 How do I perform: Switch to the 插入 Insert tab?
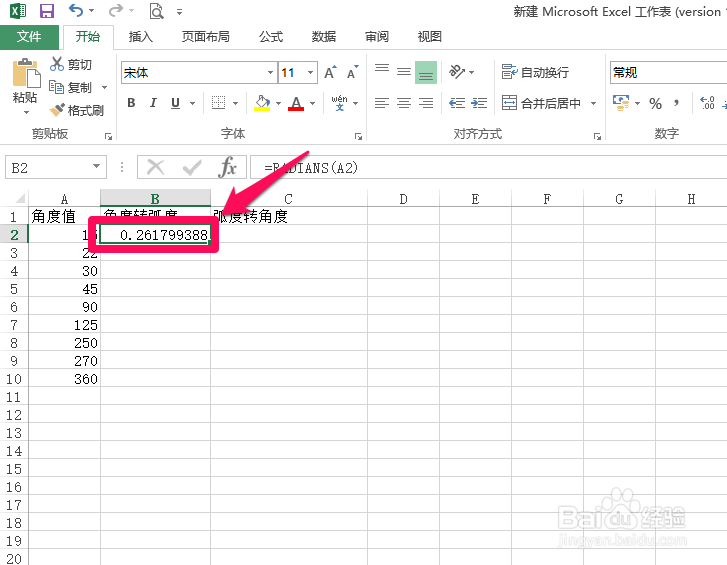140,37
